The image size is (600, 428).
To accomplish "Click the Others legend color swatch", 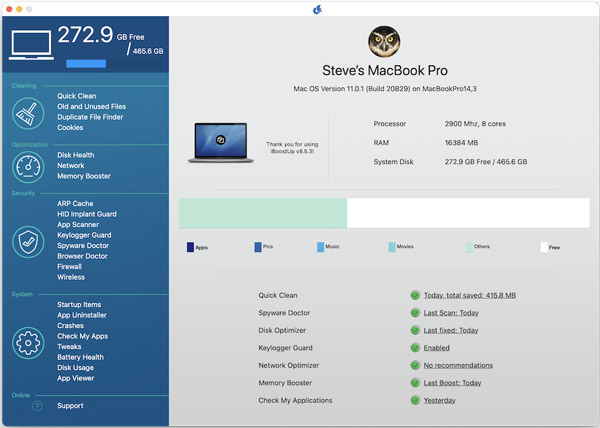I will click(469, 247).
